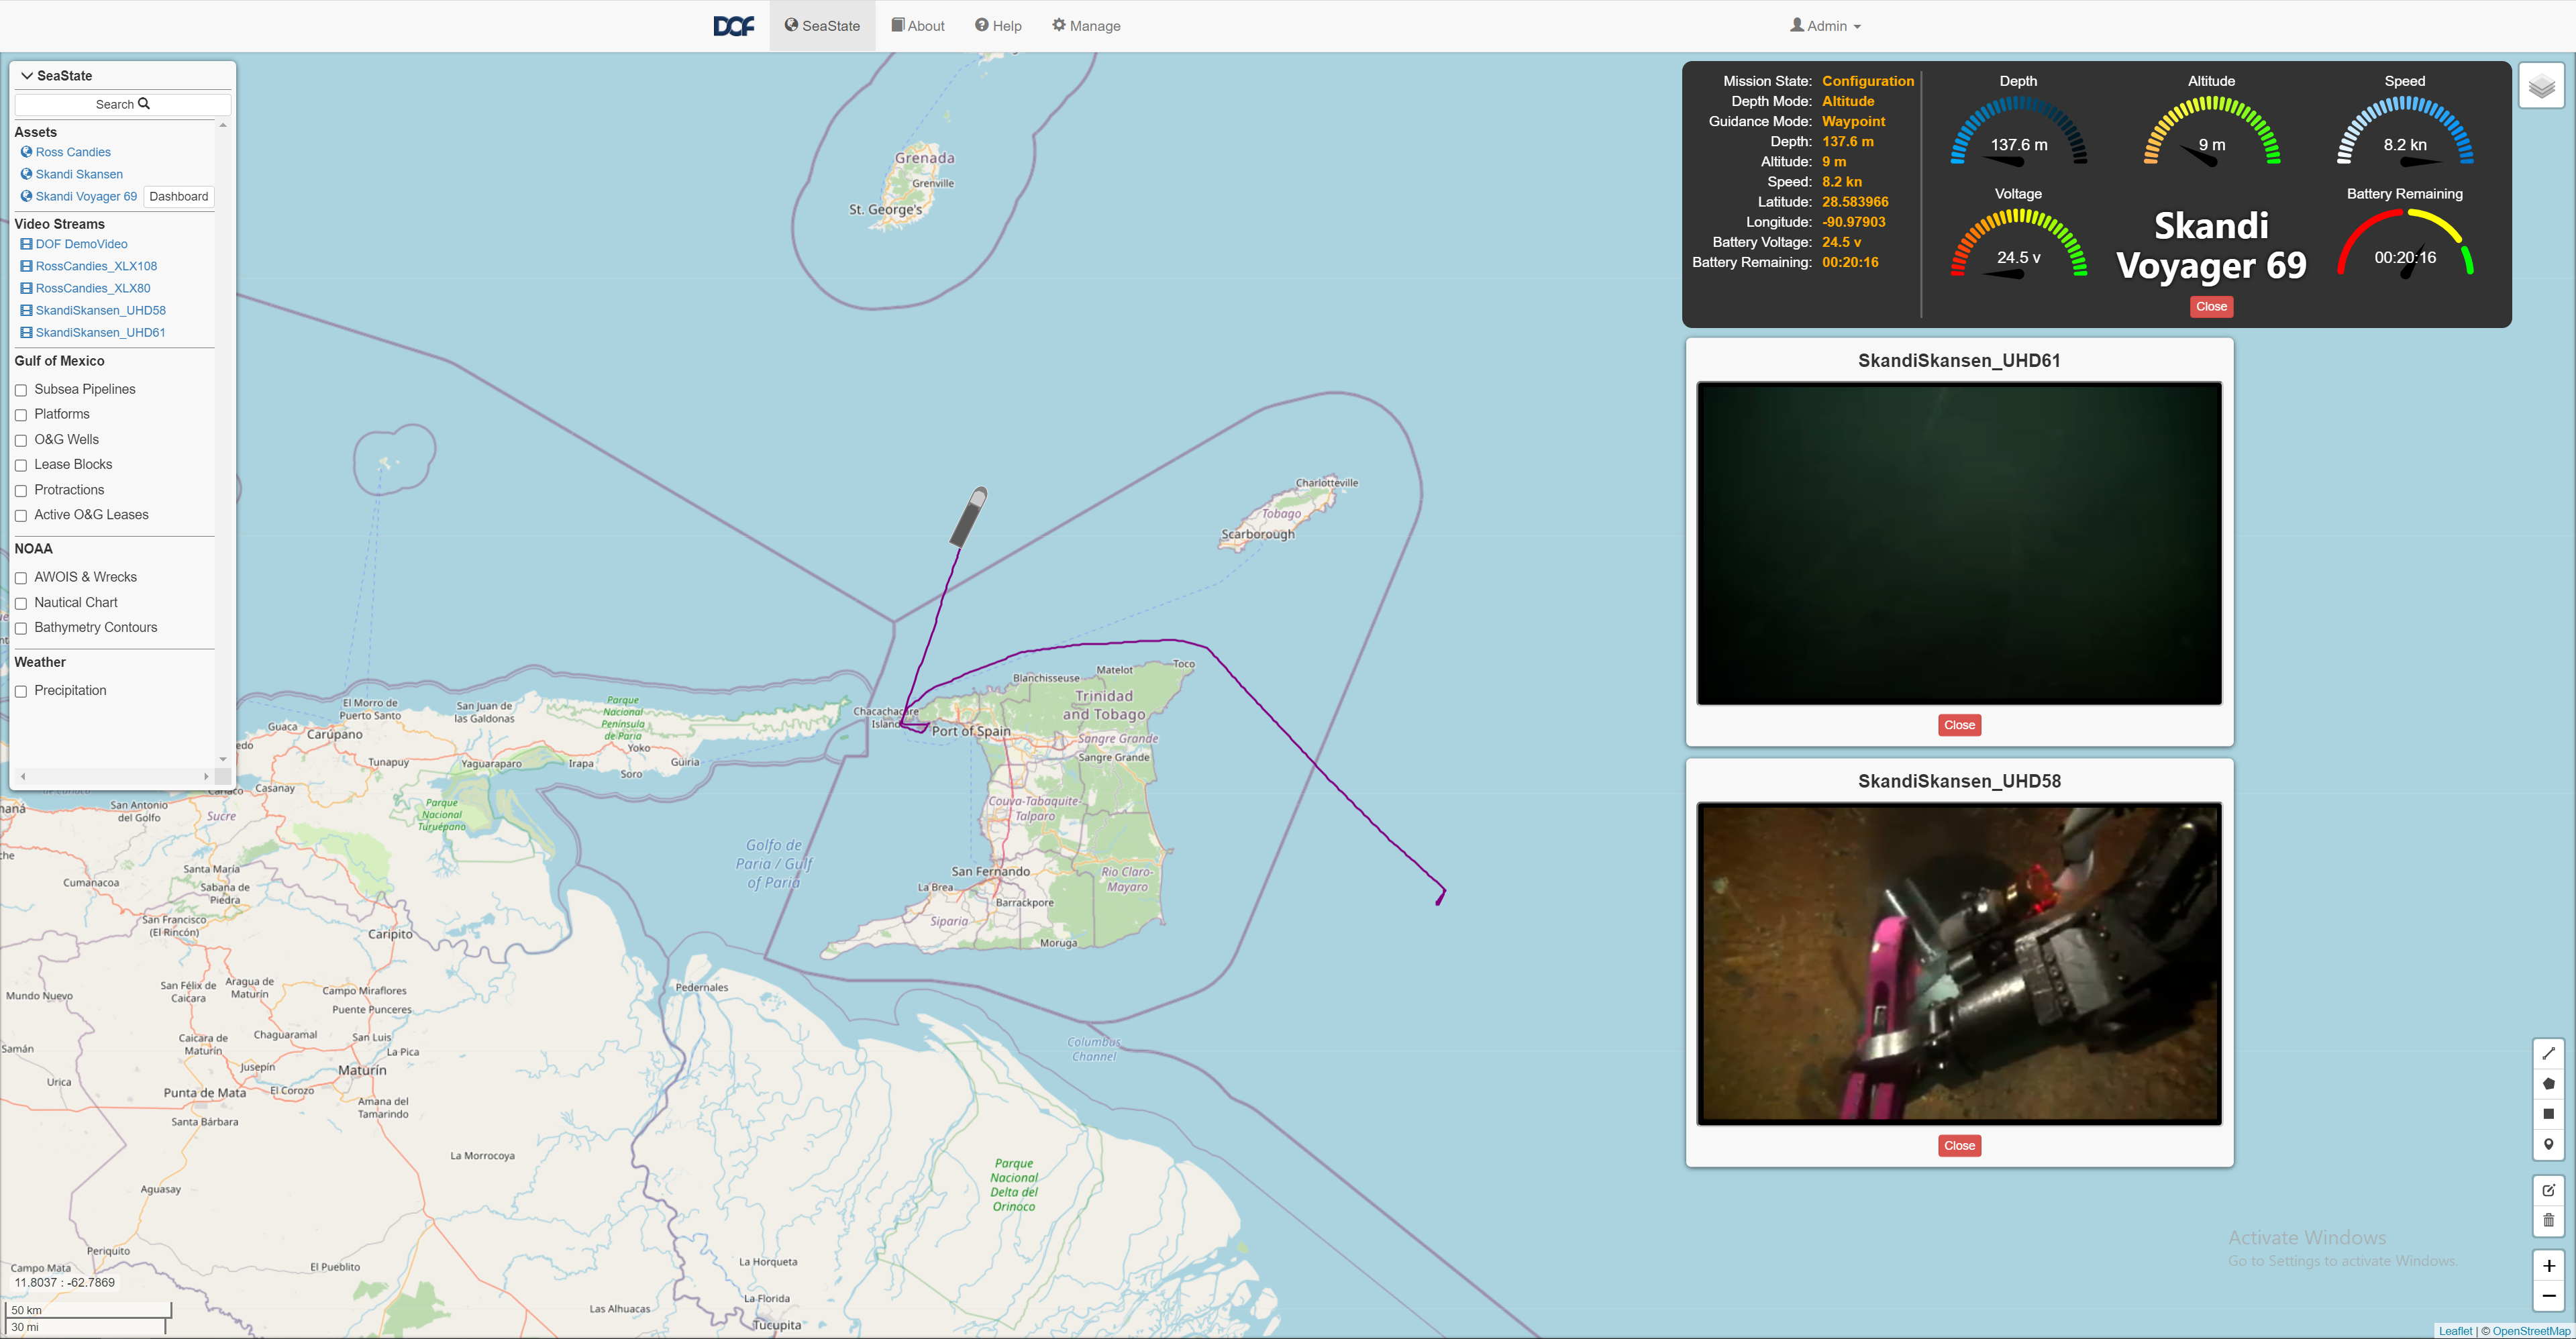Close the SkandiSkansen_UHD61 video panel
2576x1339 pixels.
click(x=1958, y=725)
